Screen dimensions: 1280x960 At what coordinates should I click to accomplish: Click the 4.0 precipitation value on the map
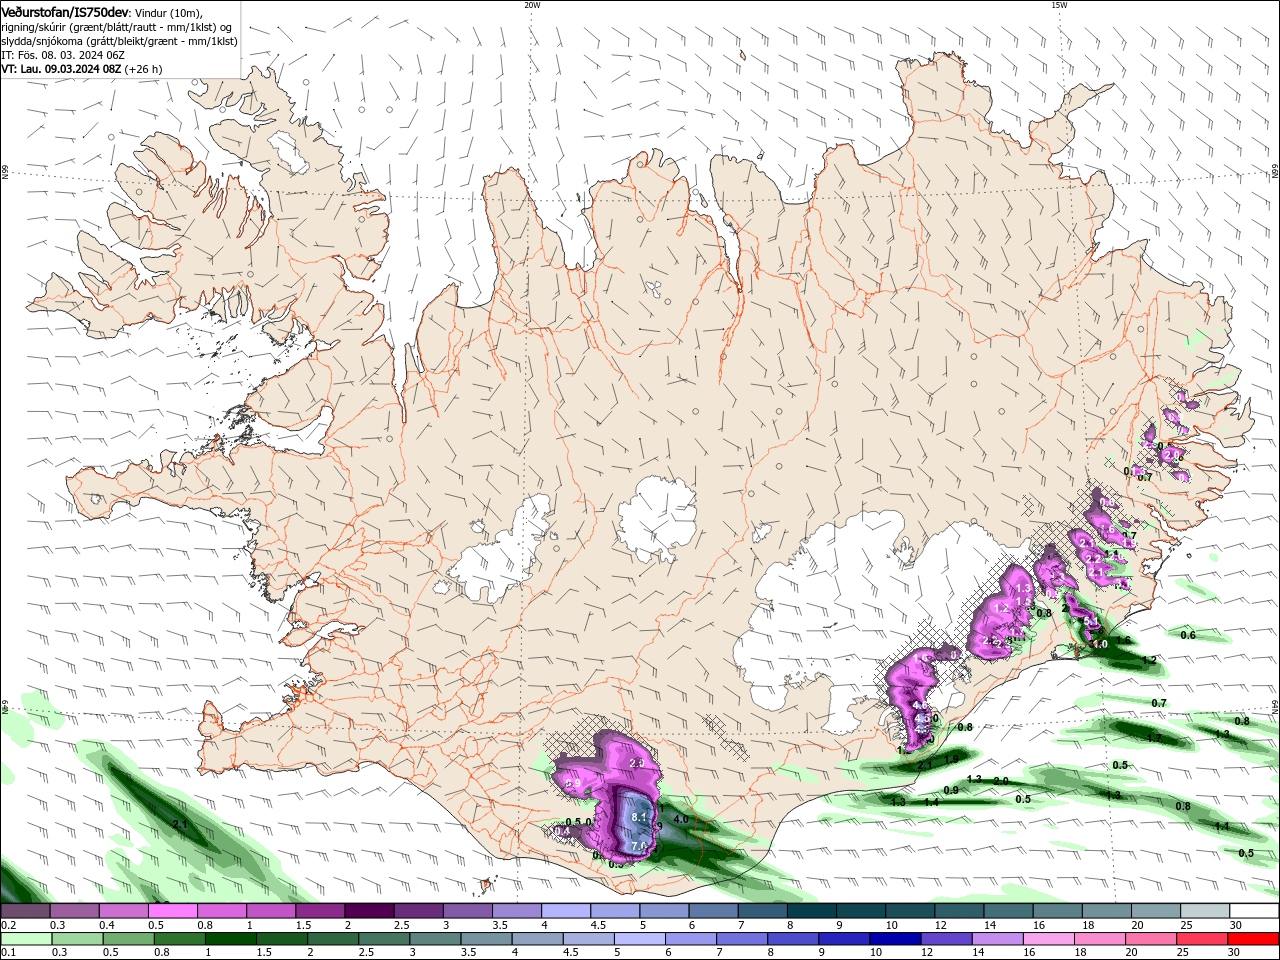681,819
